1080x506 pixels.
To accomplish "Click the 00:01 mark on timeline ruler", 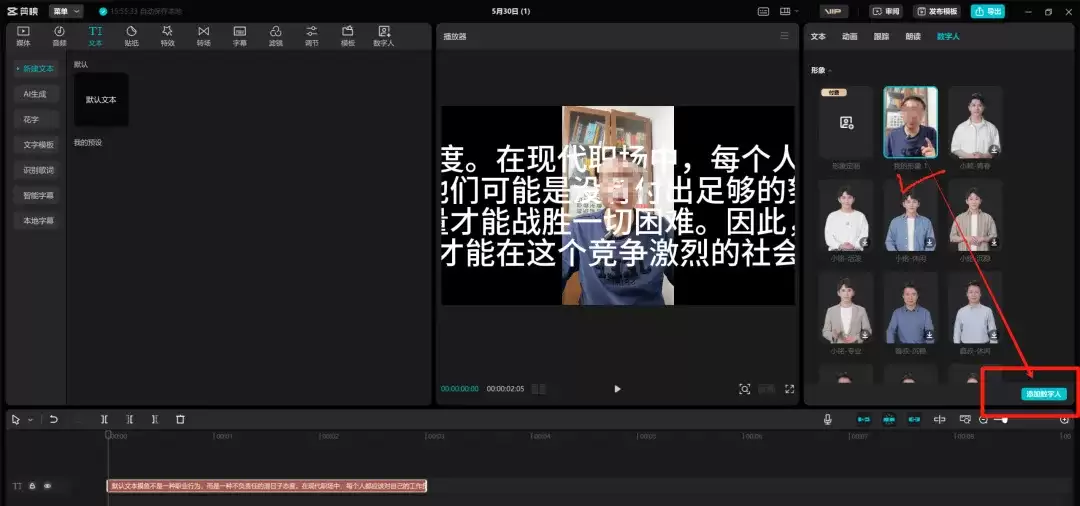I will tap(222, 436).
